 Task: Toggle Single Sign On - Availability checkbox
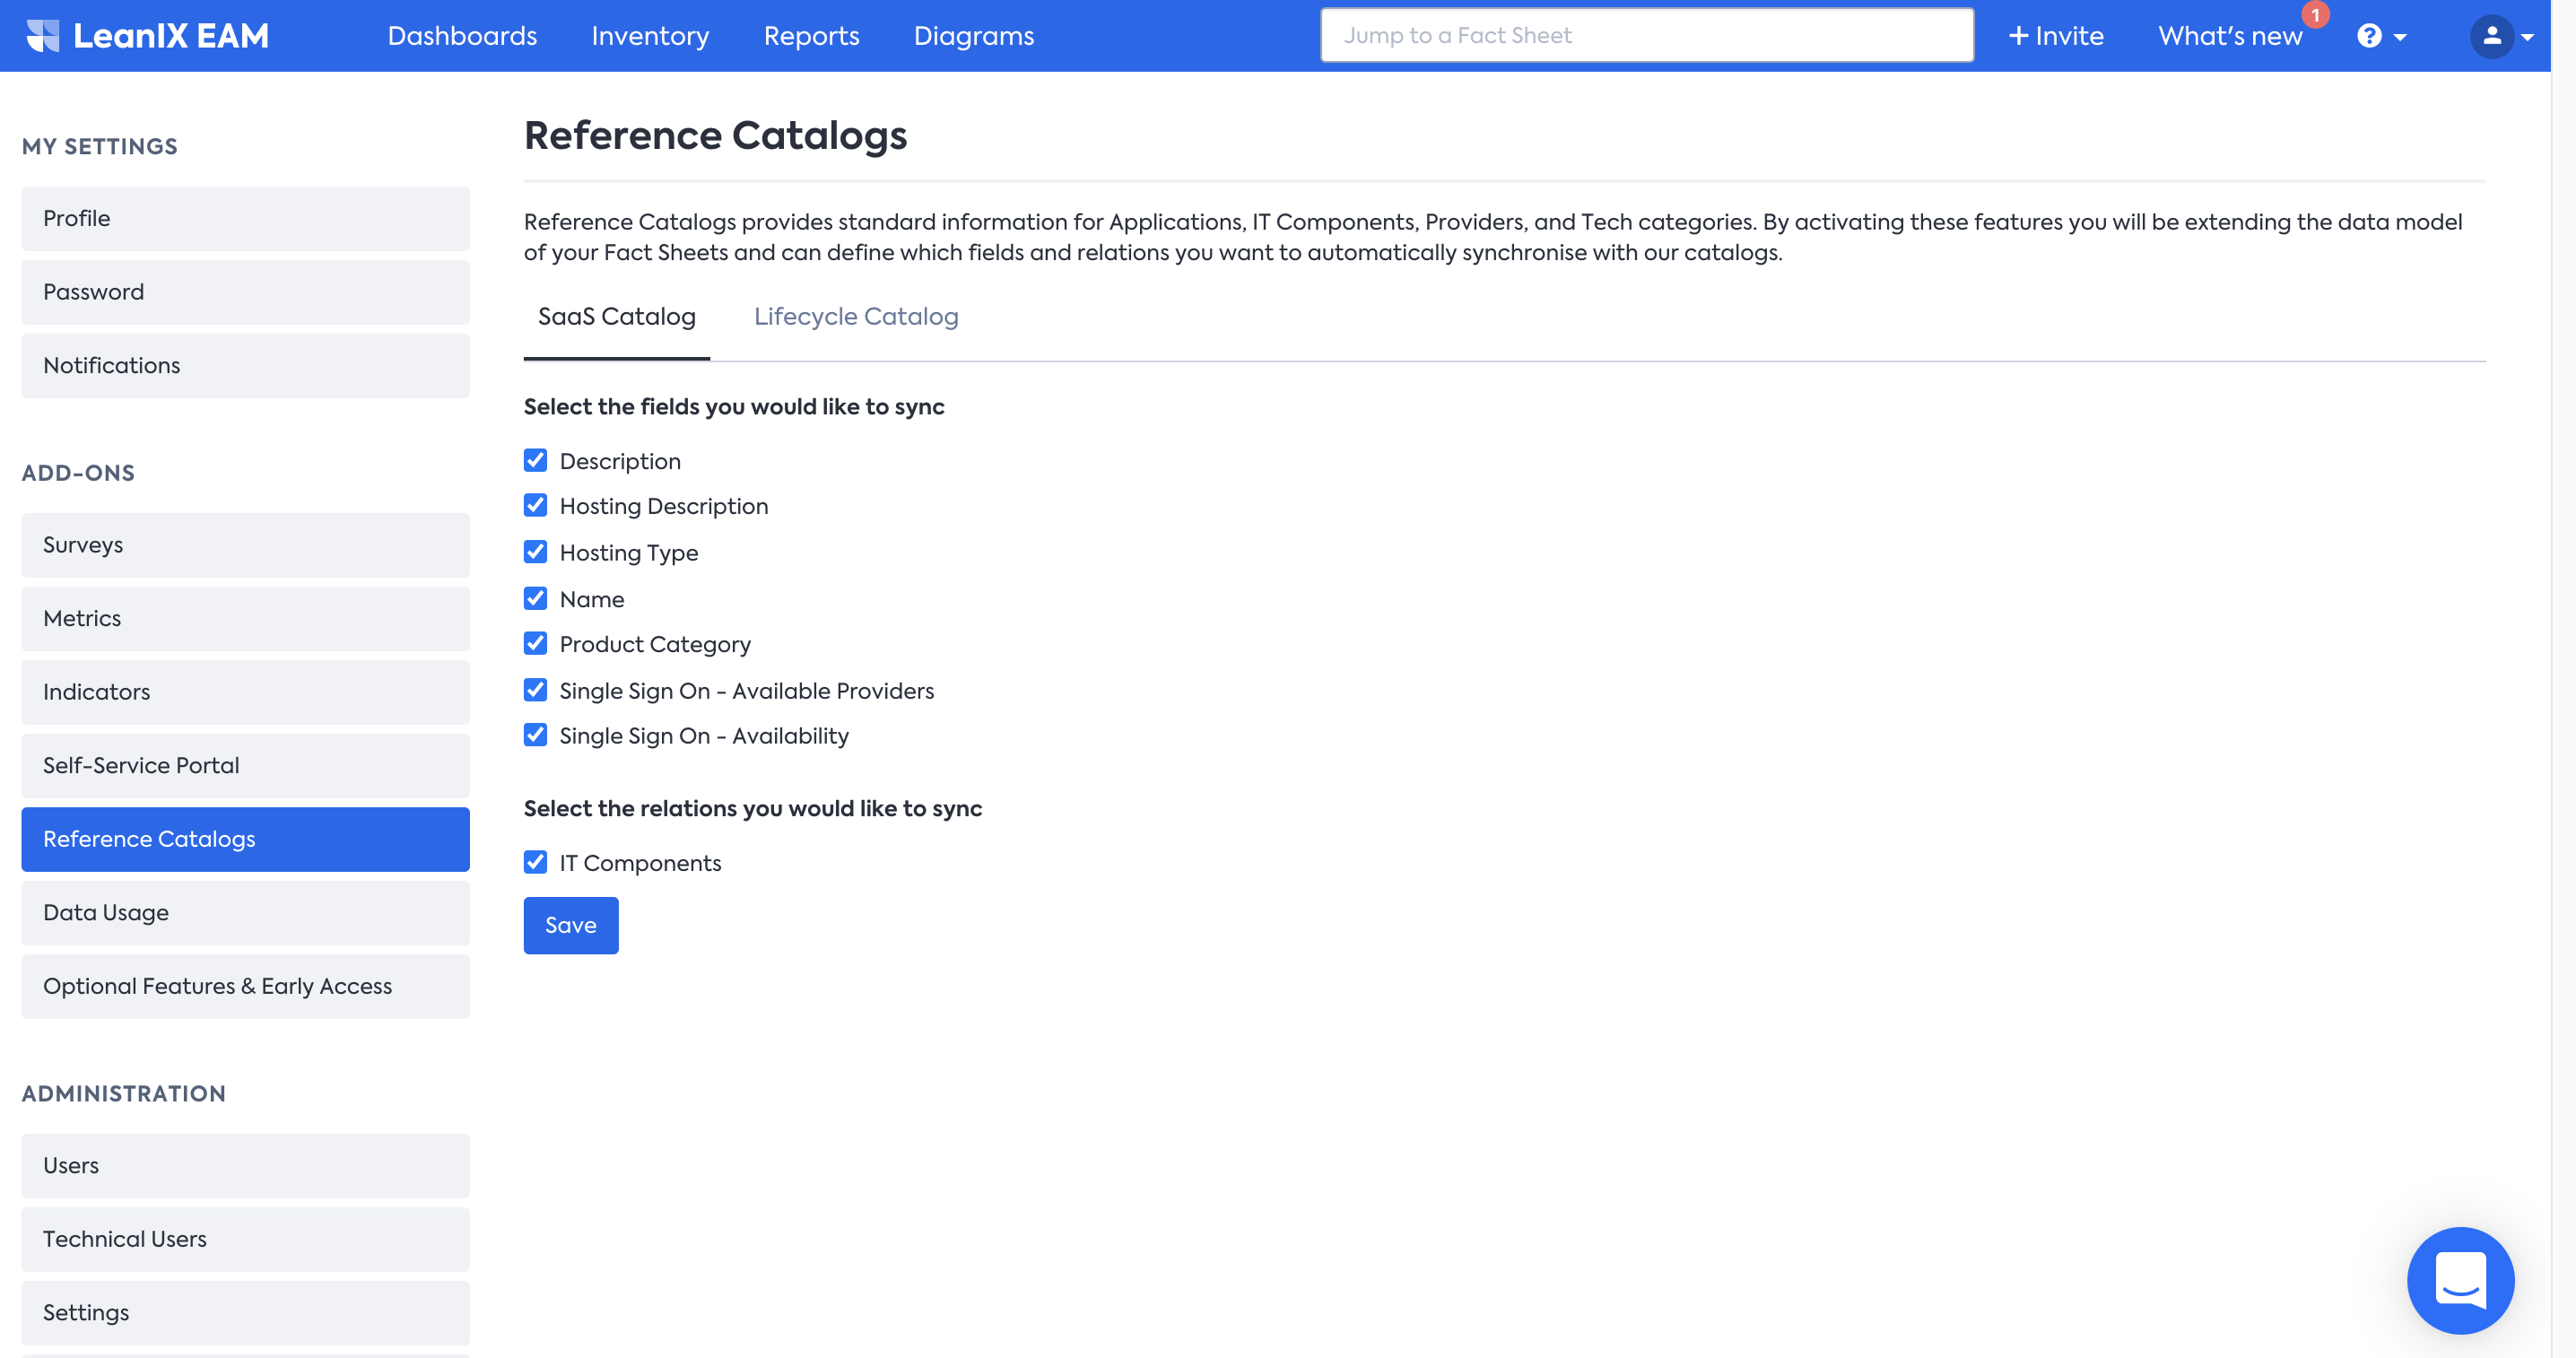pyautogui.click(x=535, y=736)
